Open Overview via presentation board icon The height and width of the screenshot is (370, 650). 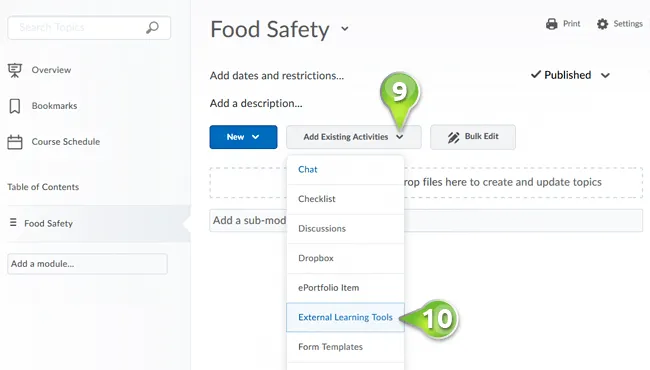(x=15, y=70)
